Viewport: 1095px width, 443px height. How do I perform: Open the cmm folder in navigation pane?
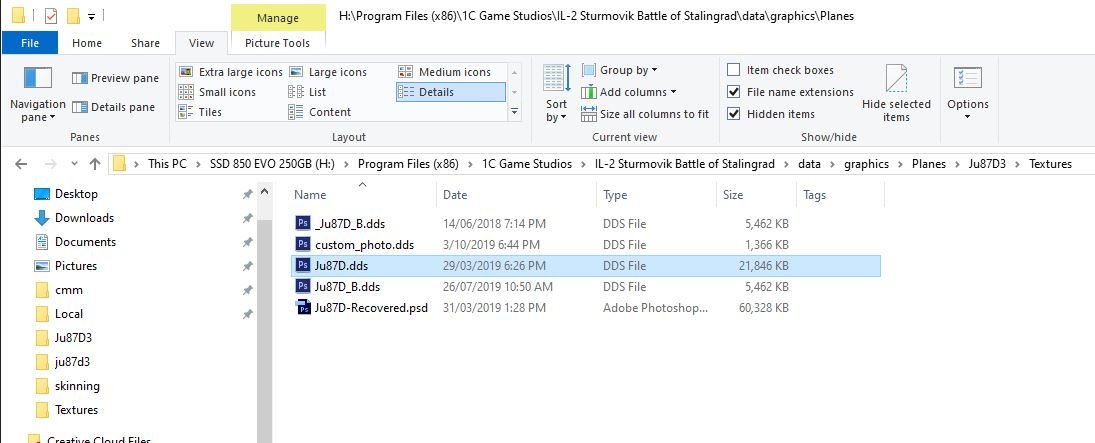(x=68, y=290)
